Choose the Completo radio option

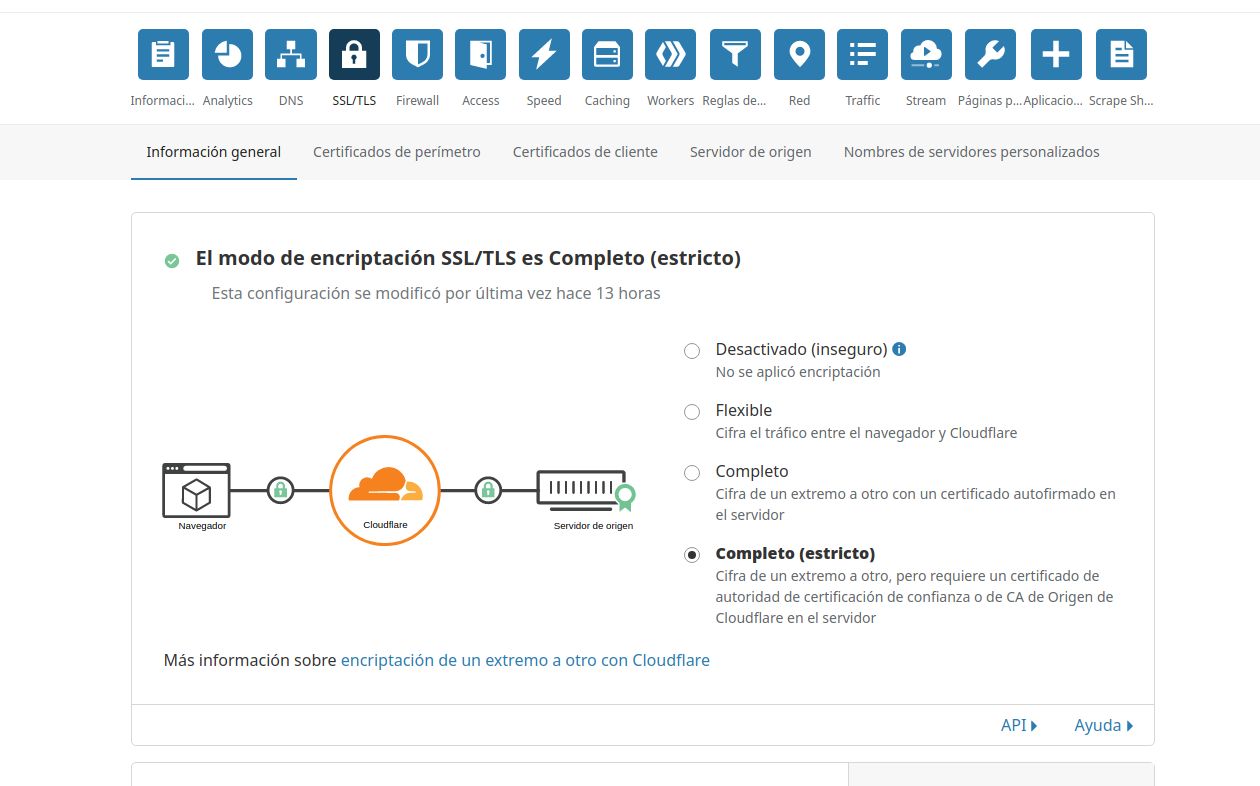[x=692, y=473]
